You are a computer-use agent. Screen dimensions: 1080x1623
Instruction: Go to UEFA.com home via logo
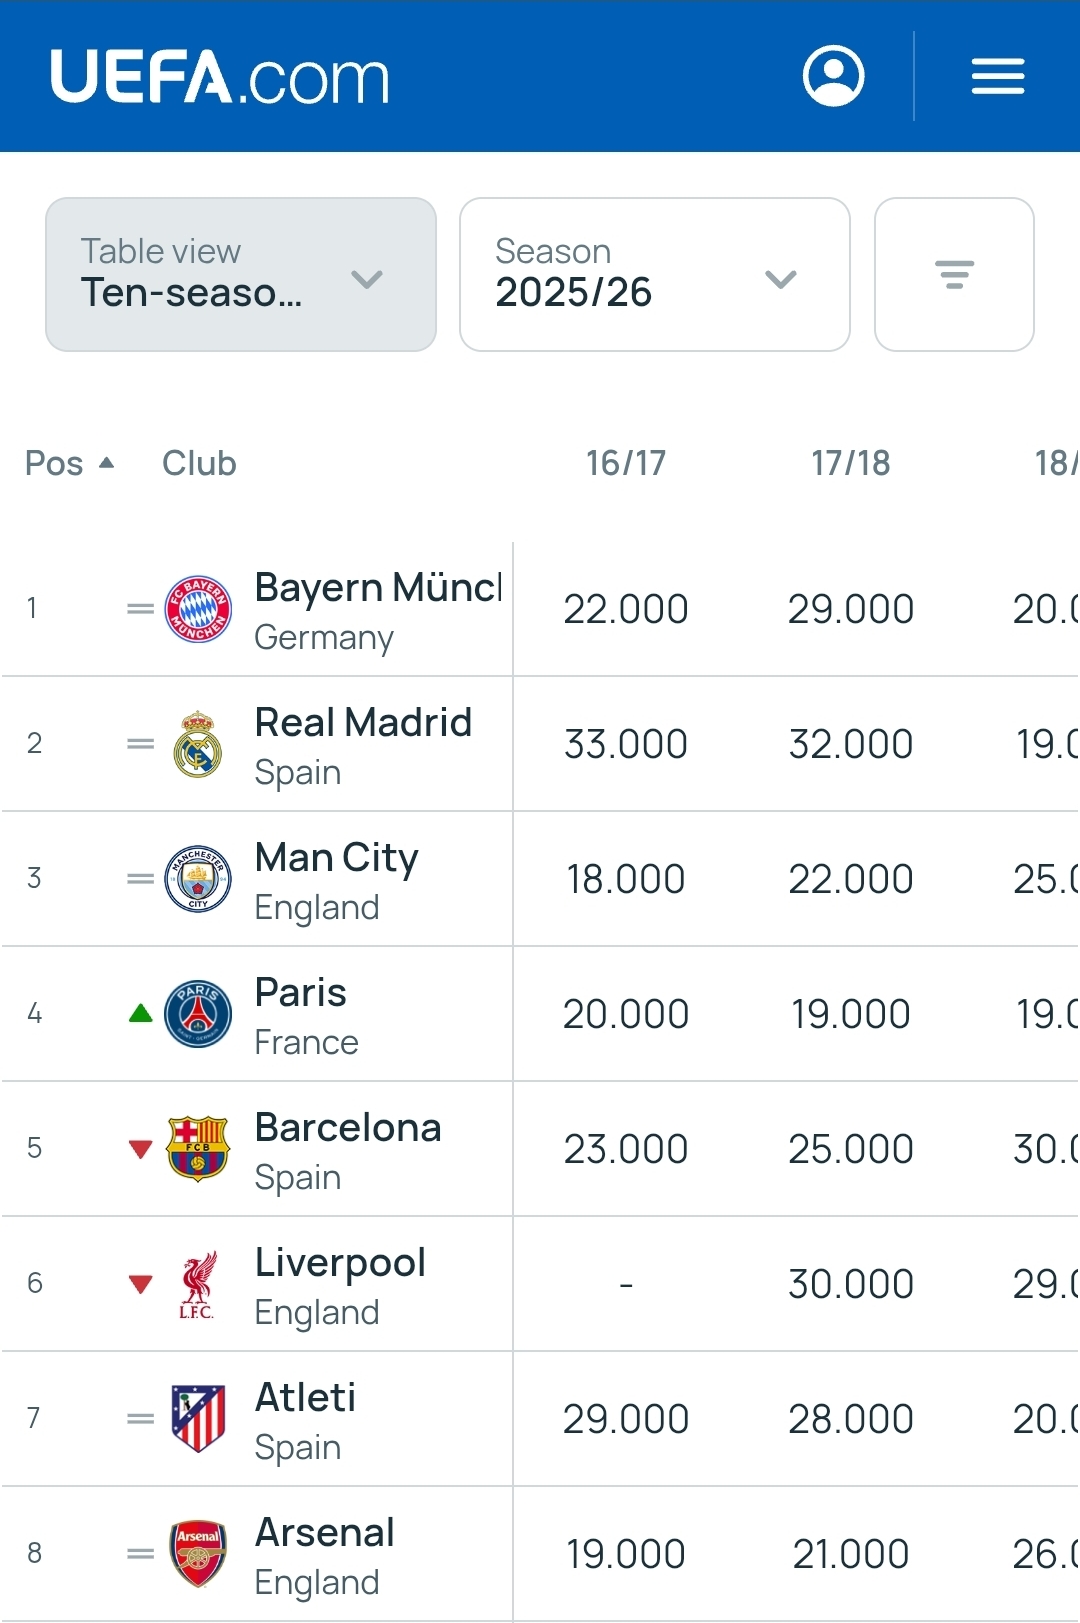click(x=220, y=77)
